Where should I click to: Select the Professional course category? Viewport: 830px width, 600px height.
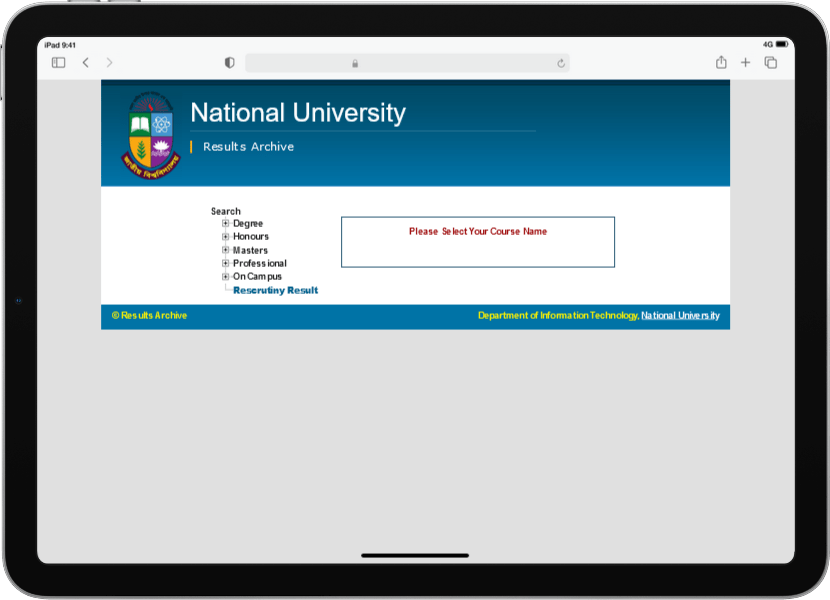pyautogui.click(x=260, y=263)
